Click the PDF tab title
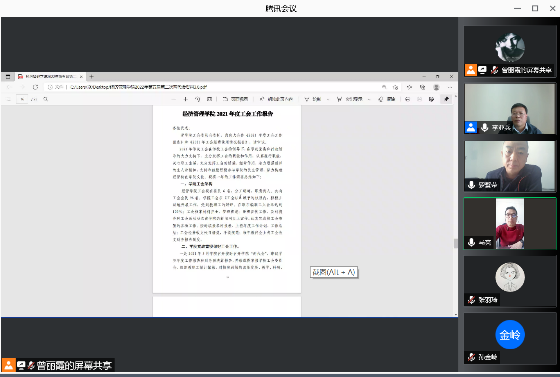 (x=50, y=76)
